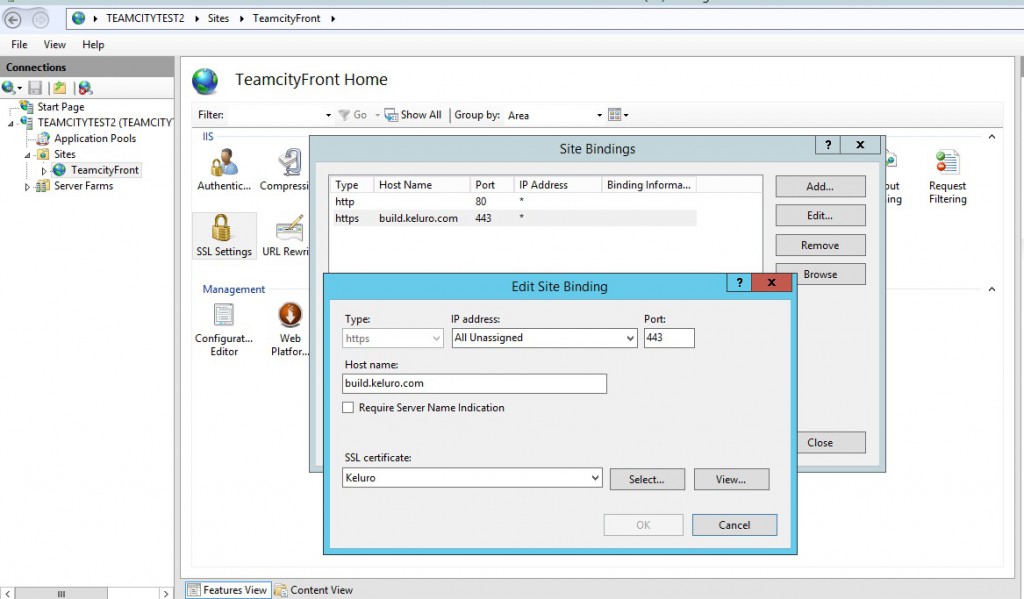This screenshot has height=599, width=1024.
Task: Click the Port column header
Action: [490, 185]
